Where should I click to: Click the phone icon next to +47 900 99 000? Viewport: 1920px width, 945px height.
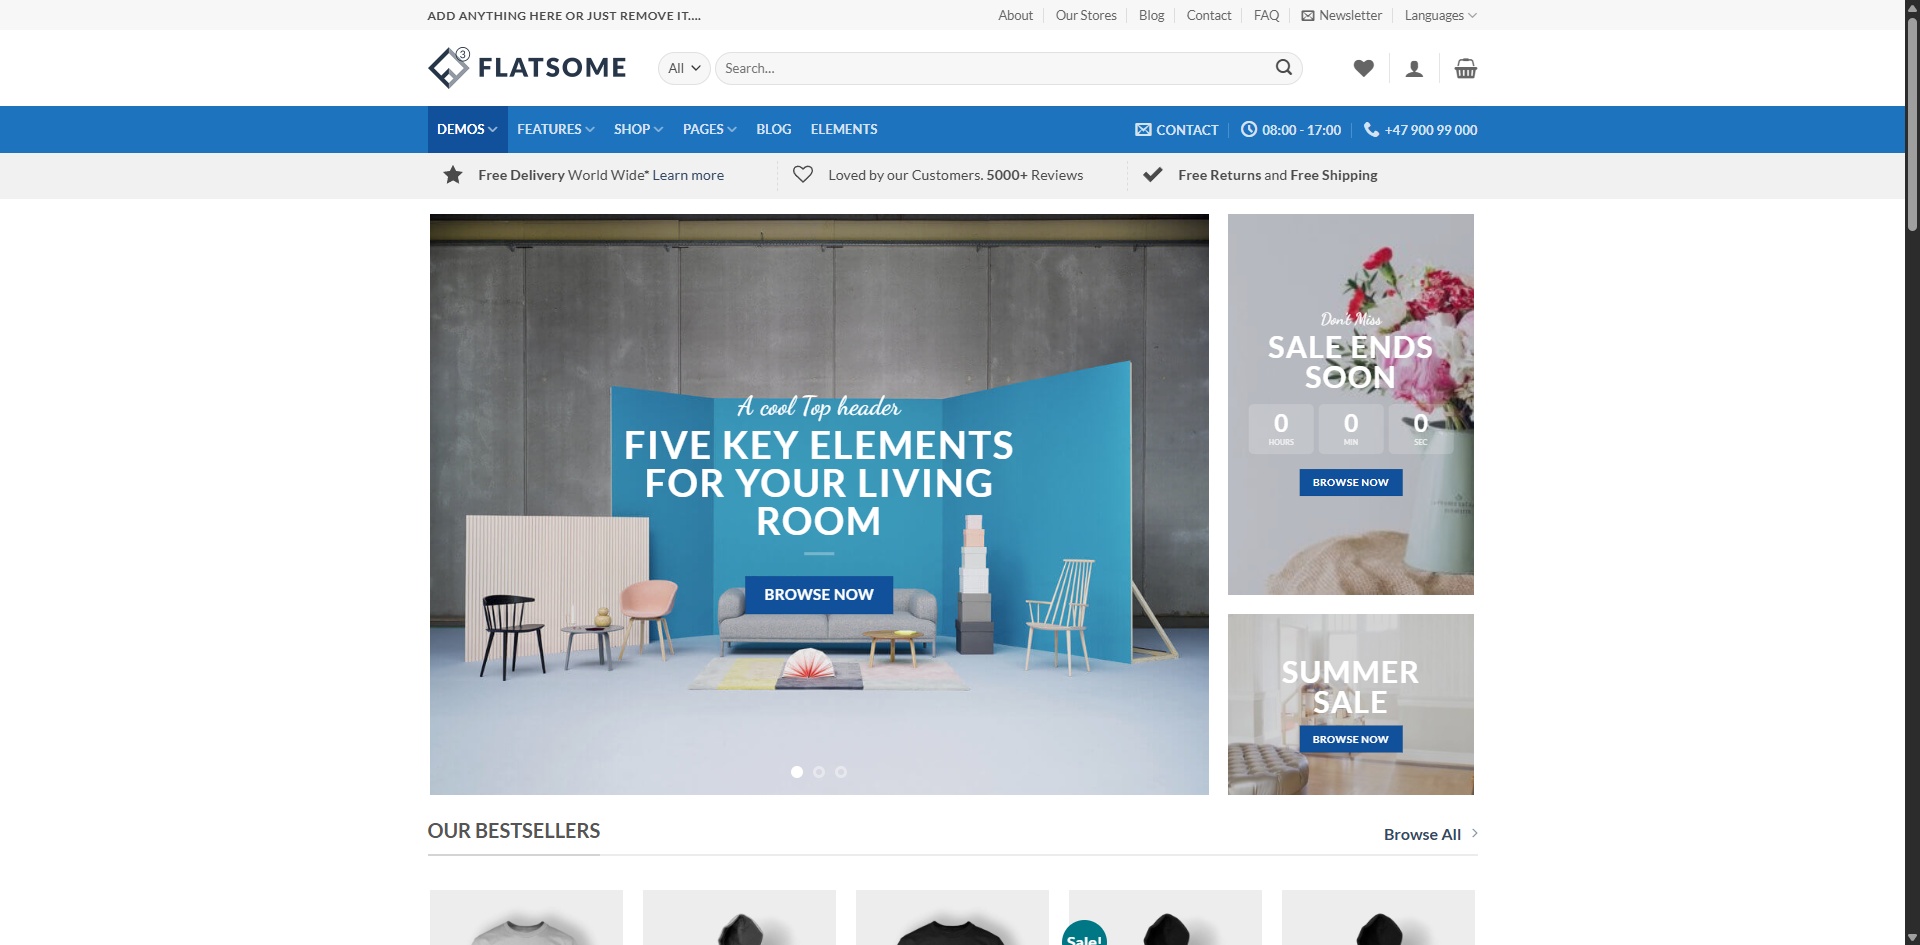click(x=1371, y=129)
